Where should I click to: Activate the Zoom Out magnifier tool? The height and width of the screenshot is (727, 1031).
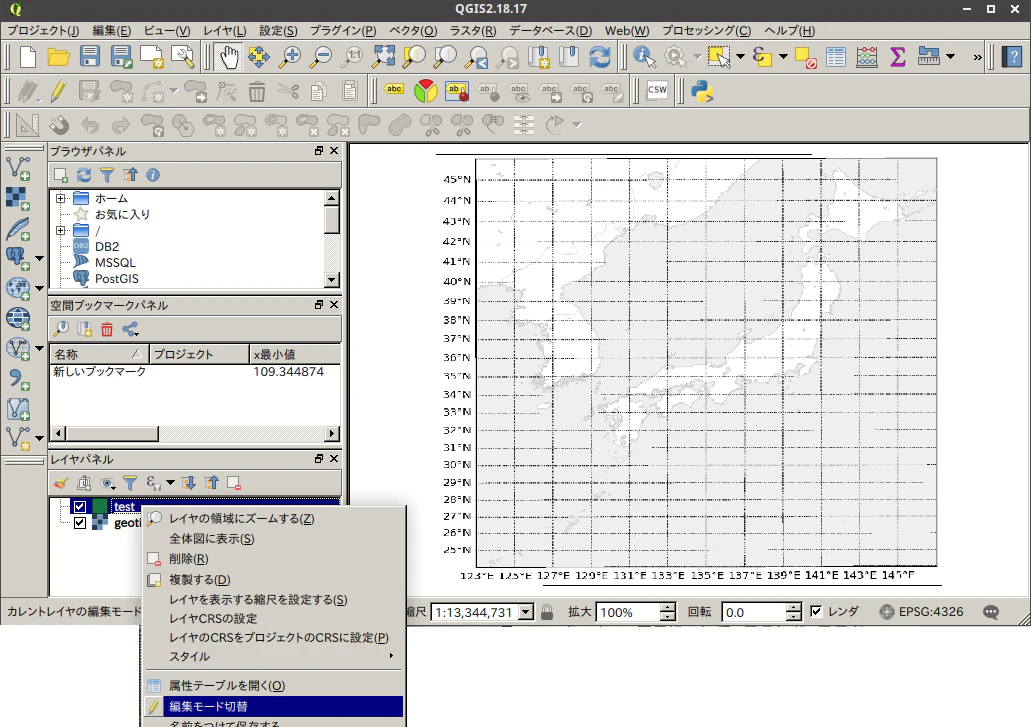pyautogui.click(x=321, y=57)
